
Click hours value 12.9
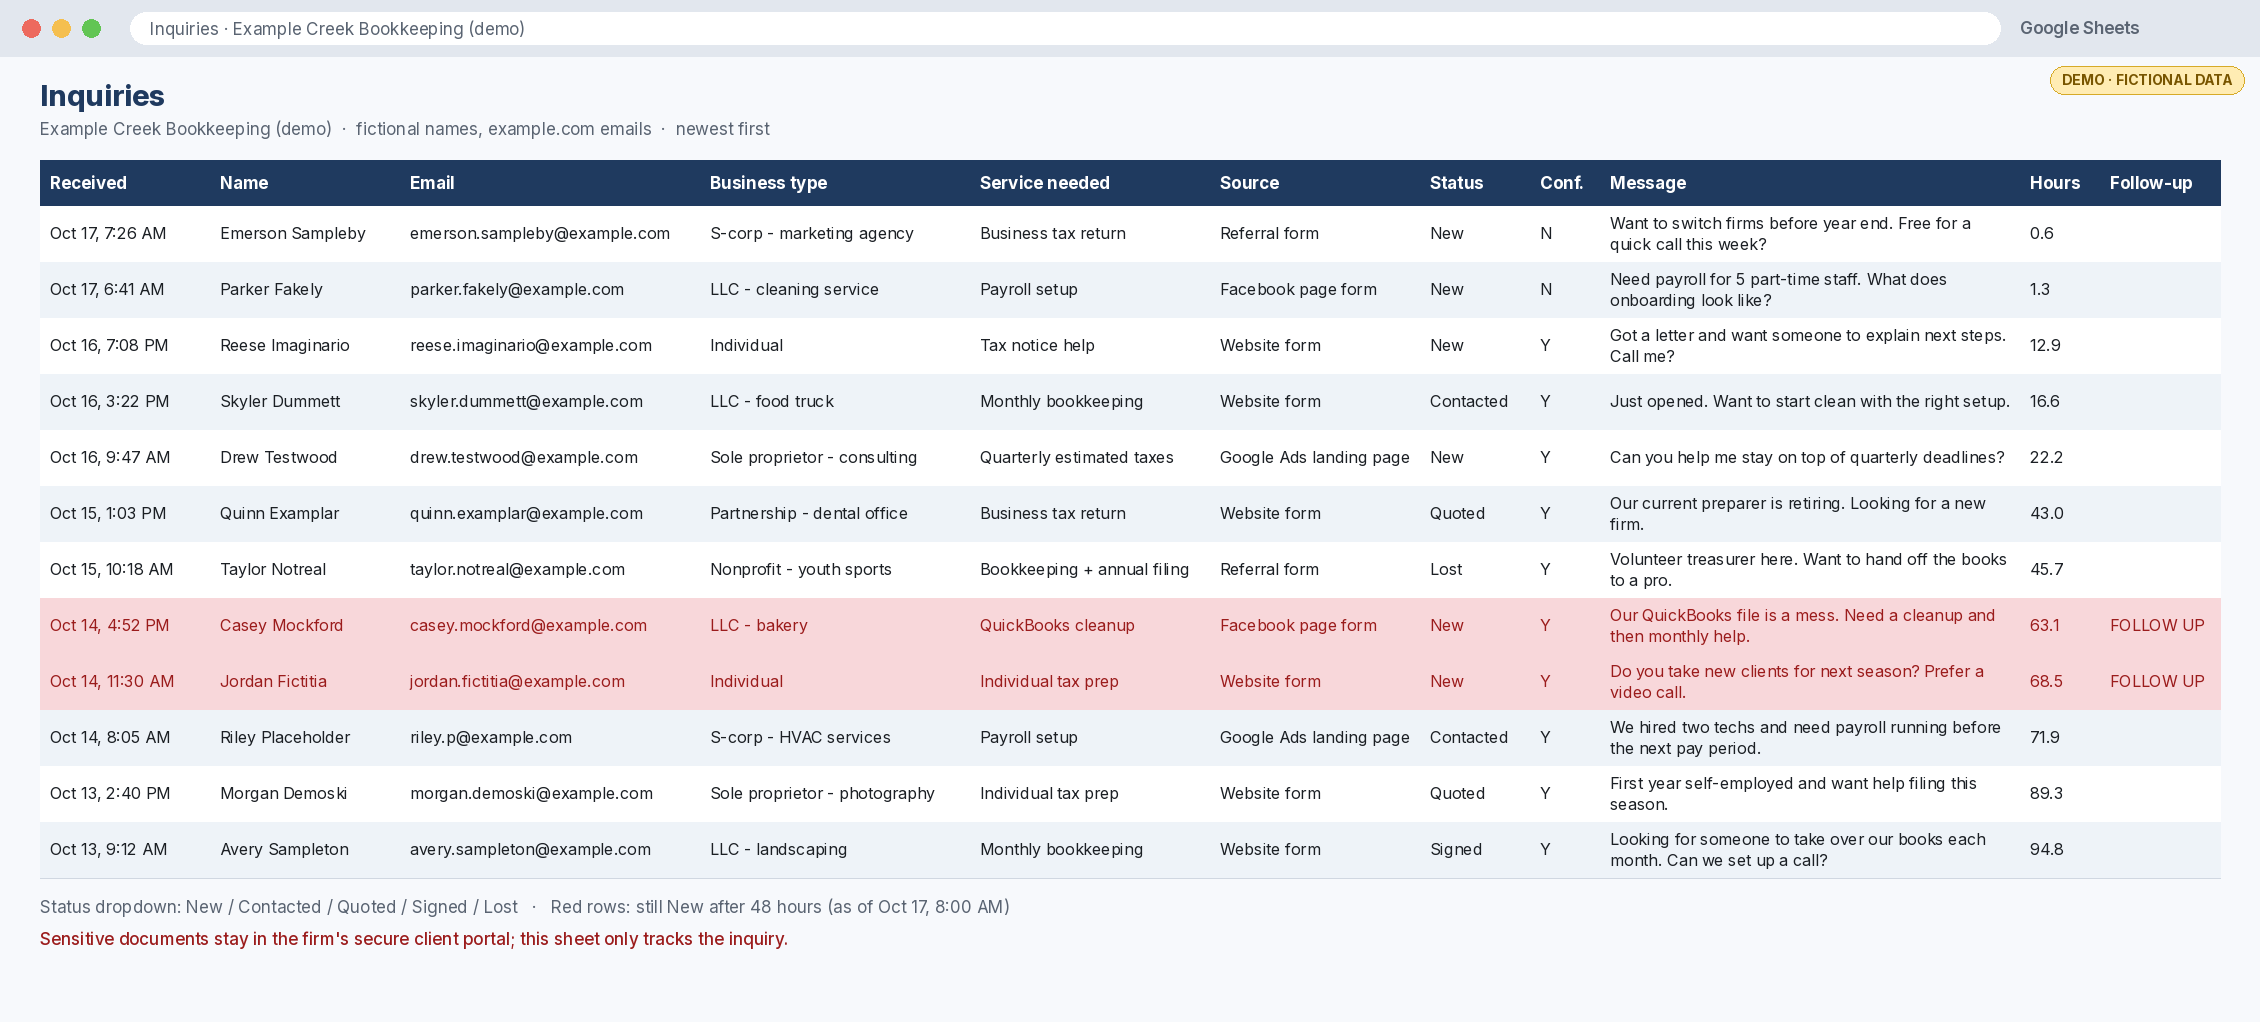[2045, 345]
